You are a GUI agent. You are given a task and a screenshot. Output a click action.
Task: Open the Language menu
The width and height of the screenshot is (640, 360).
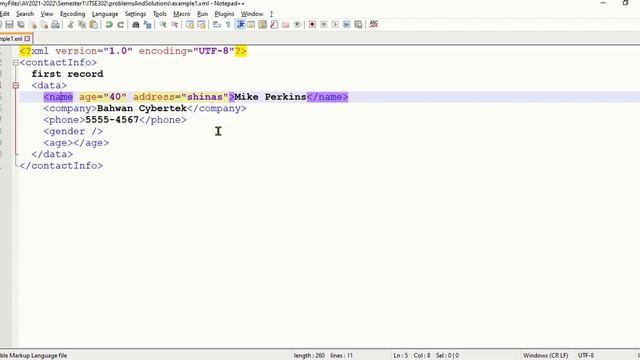(x=105, y=14)
